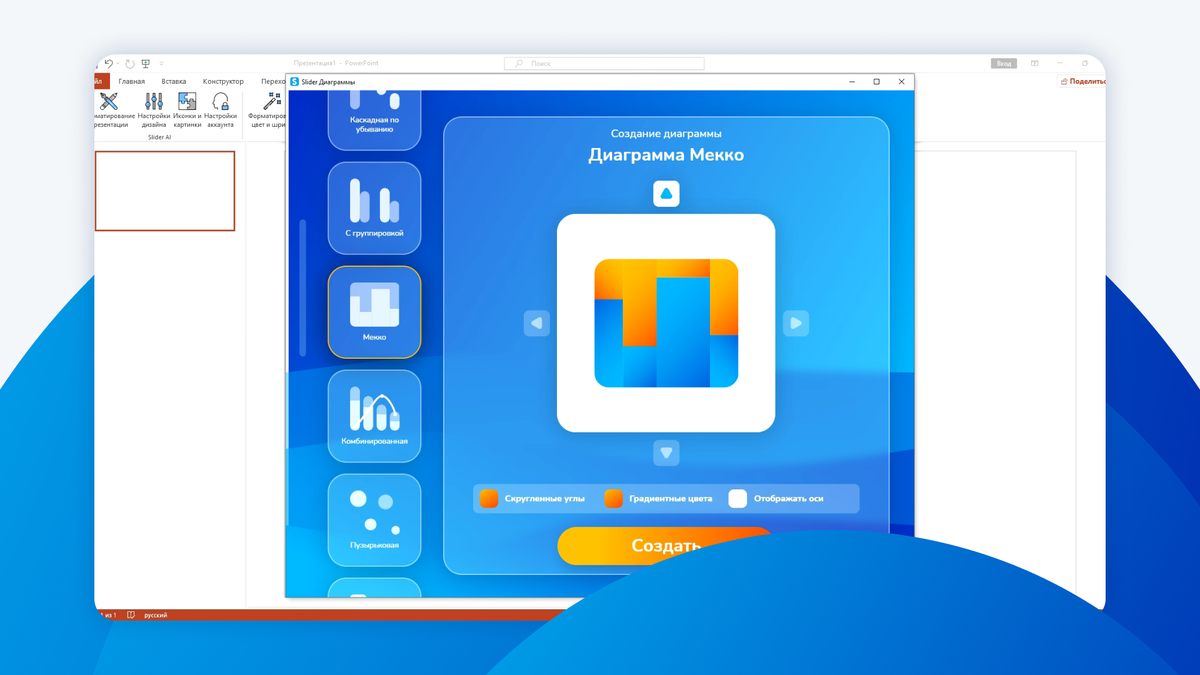Click the Создать button
Screen dimensions: 1200x675
[x=666, y=546]
